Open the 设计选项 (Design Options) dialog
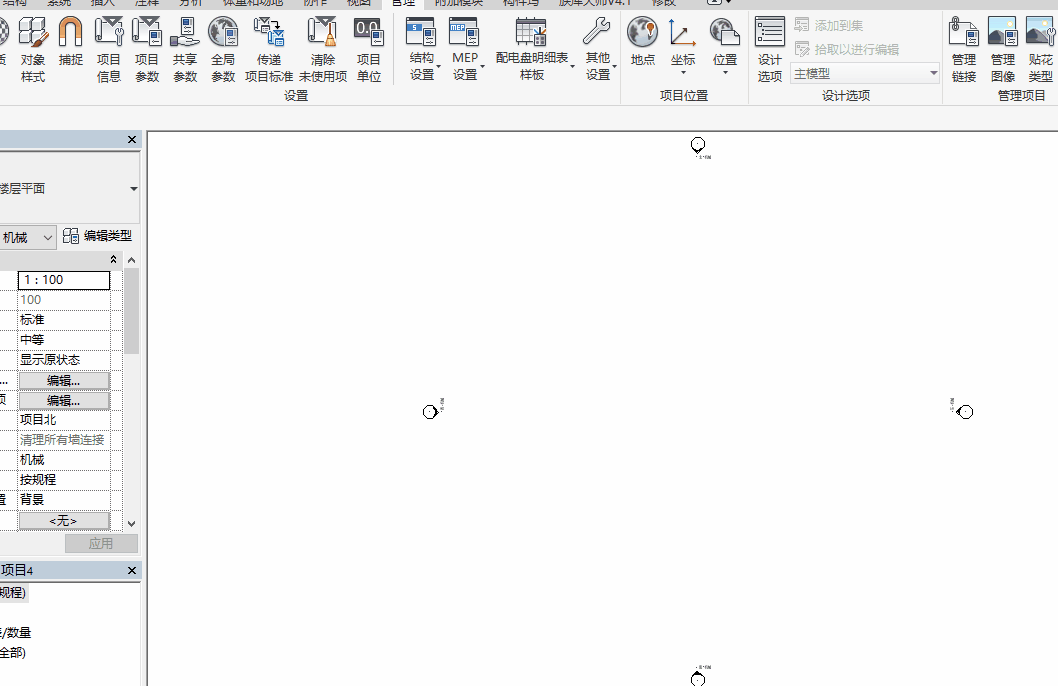The width and height of the screenshot is (1058, 686). tap(769, 47)
